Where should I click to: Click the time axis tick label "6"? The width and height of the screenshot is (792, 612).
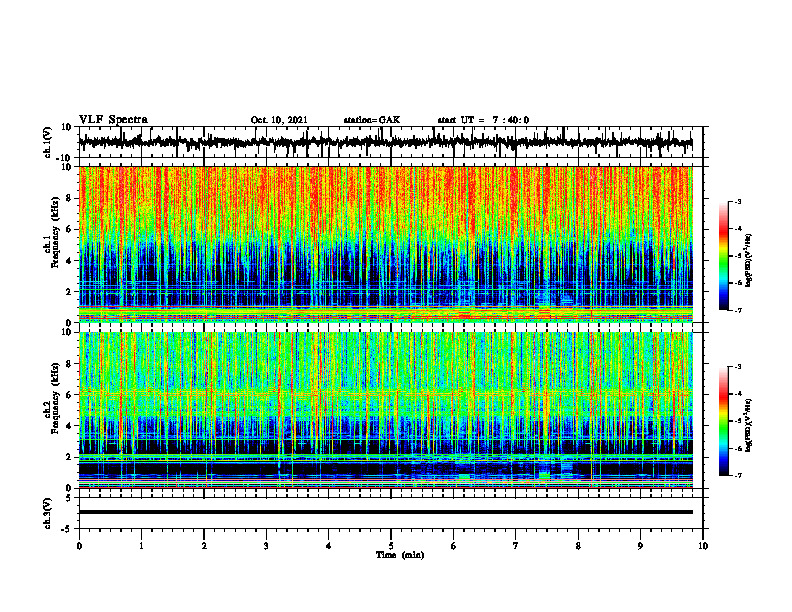click(454, 546)
